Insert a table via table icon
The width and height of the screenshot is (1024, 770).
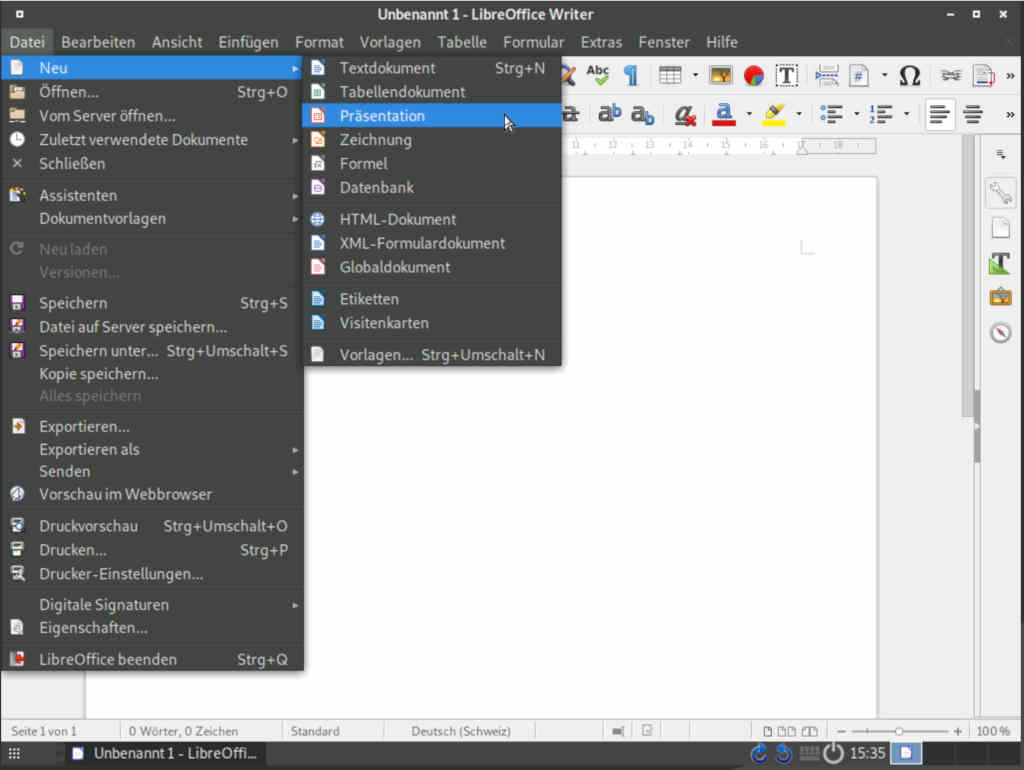tap(669, 75)
